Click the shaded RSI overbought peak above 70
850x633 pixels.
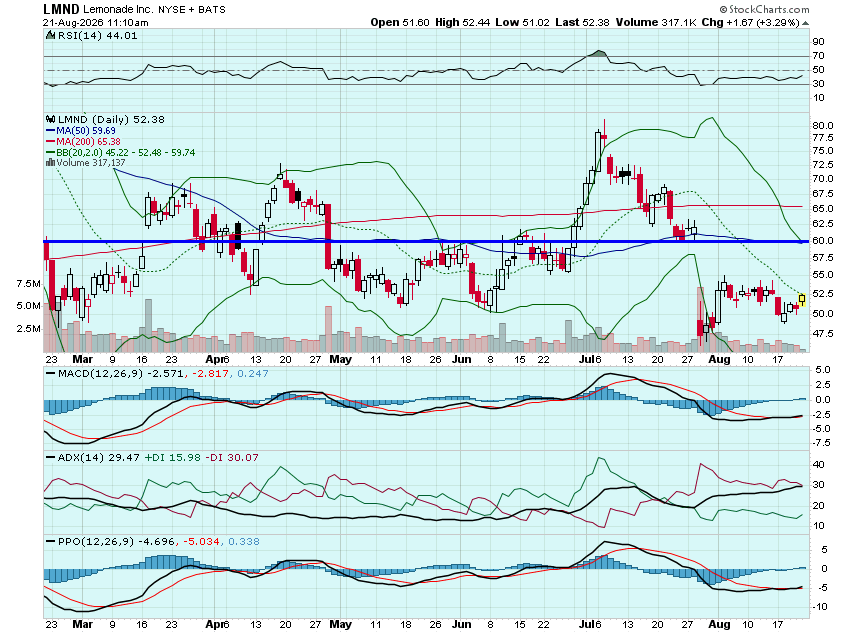(598, 54)
